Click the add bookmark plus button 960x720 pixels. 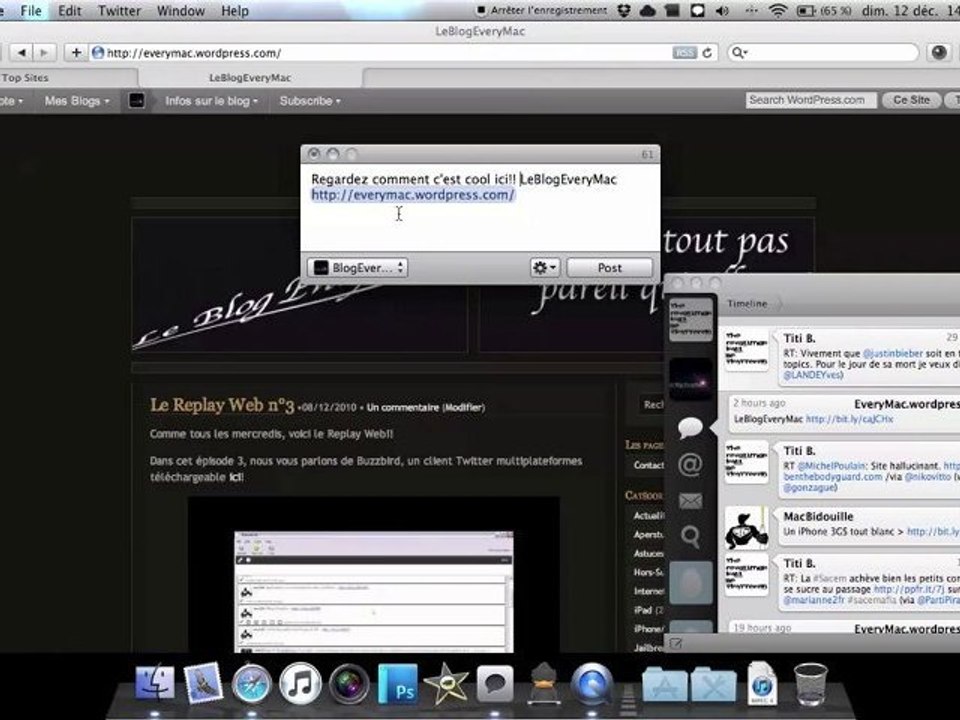pos(76,53)
